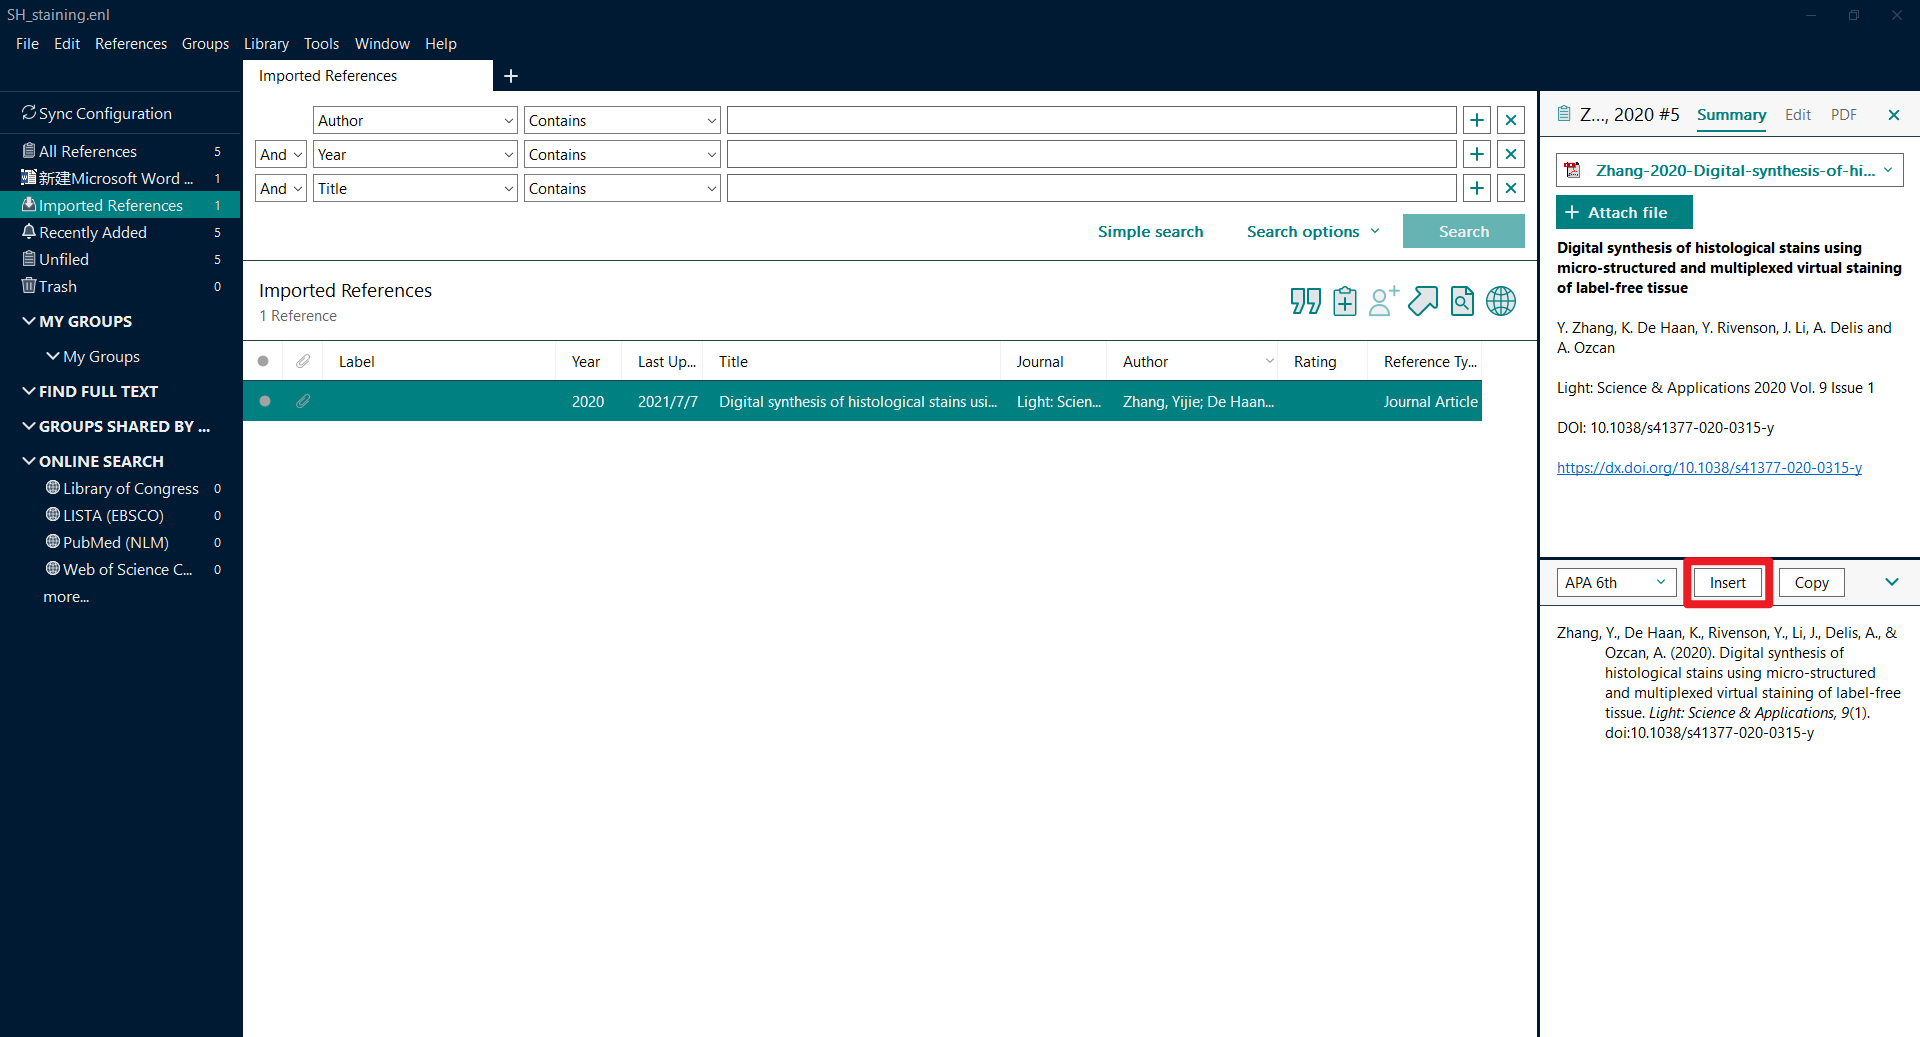The height and width of the screenshot is (1037, 1920).
Task: Click the Author search text field
Action: [1091, 120]
